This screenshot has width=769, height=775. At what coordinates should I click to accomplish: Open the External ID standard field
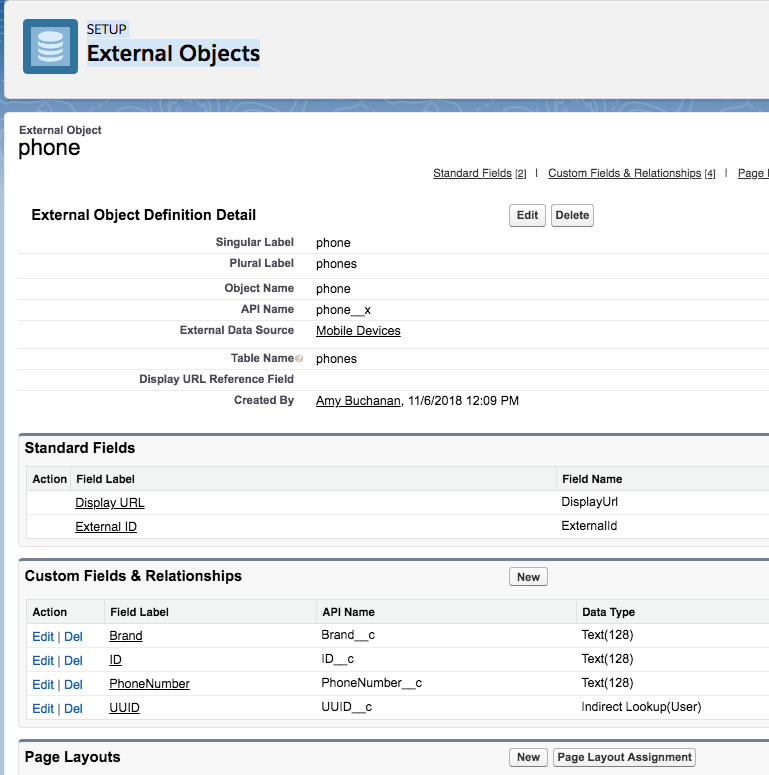coord(106,527)
